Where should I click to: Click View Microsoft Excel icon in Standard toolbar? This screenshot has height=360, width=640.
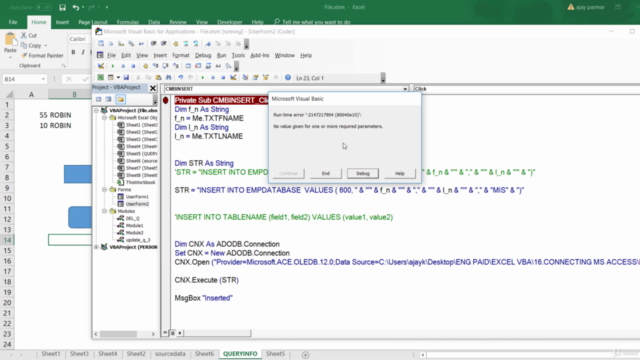pos(101,78)
